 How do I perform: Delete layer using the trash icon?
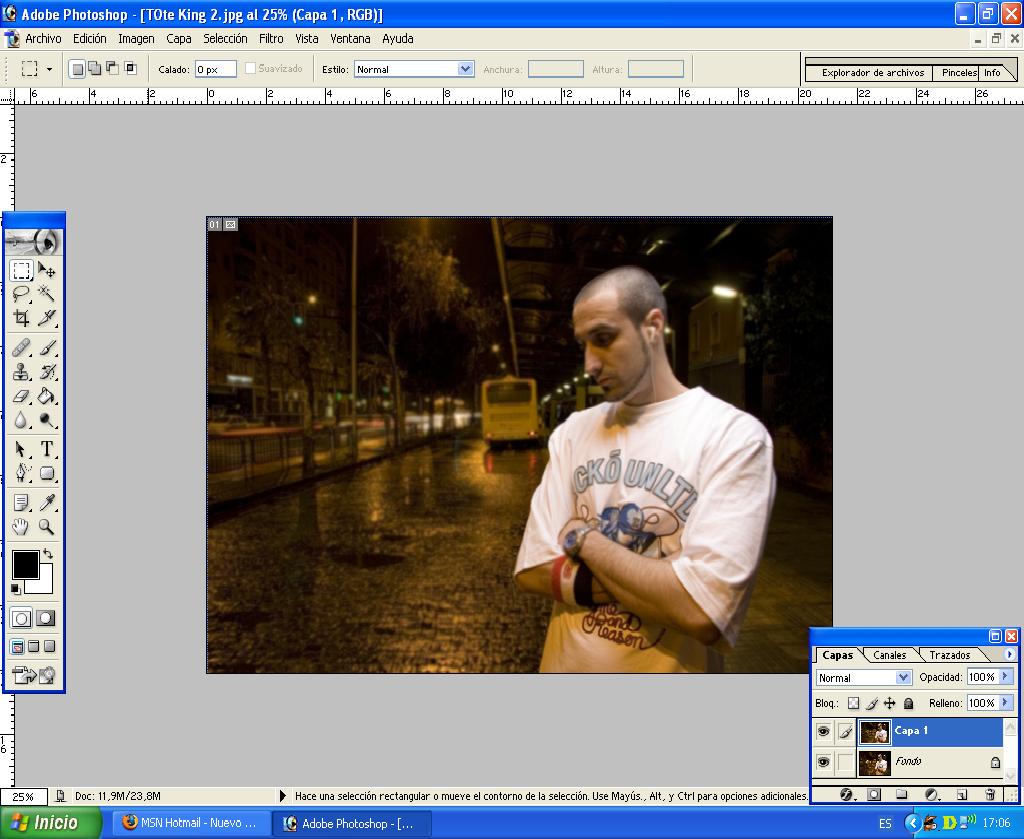click(990, 795)
